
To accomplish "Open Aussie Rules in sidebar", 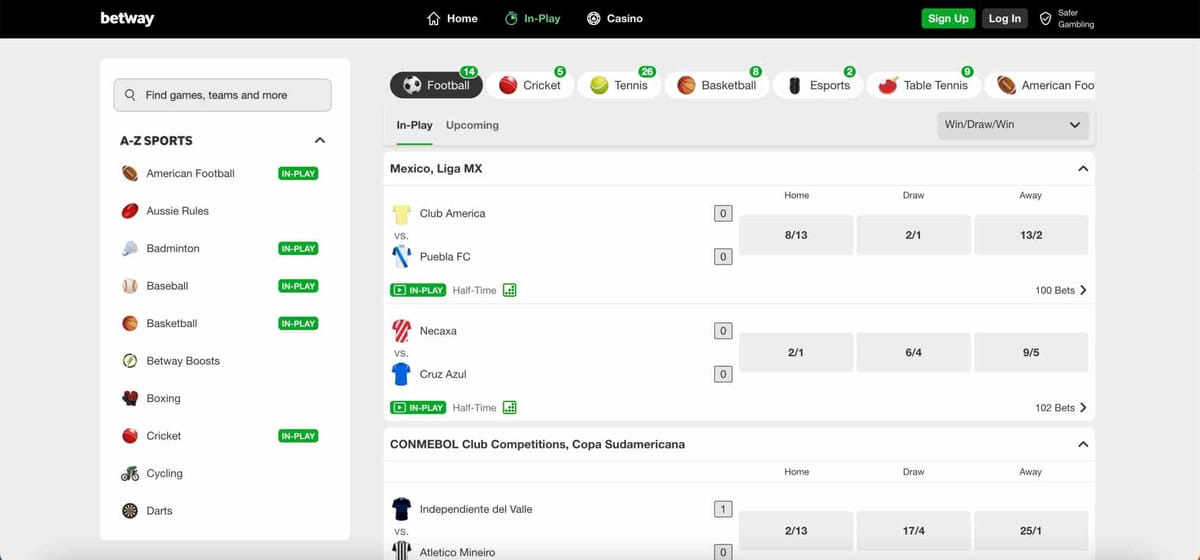I will pyautogui.click(x=177, y=211).
